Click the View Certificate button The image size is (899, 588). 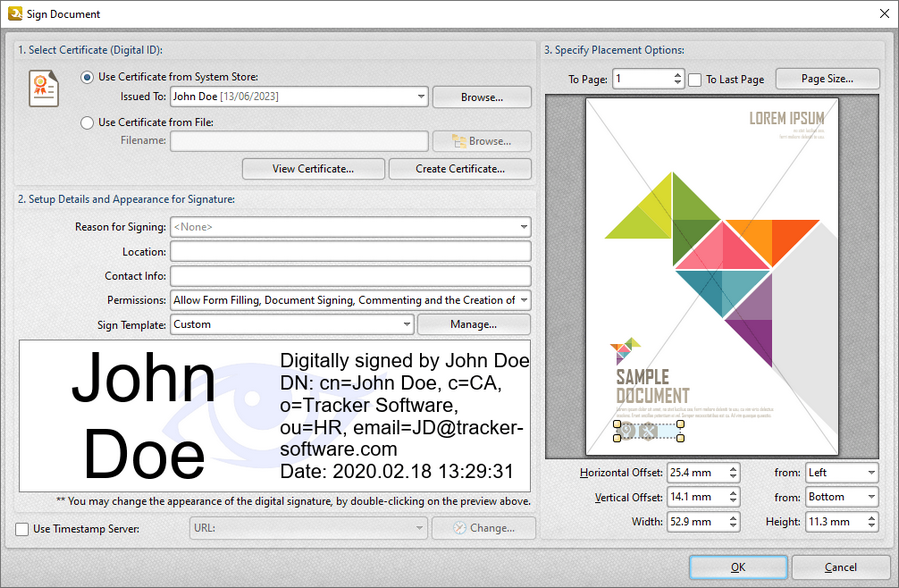point(313,168)
